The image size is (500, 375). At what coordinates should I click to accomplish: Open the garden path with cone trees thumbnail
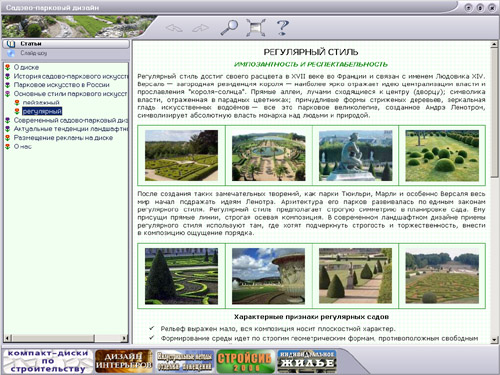pyautogui.click(x=356, y=276)
